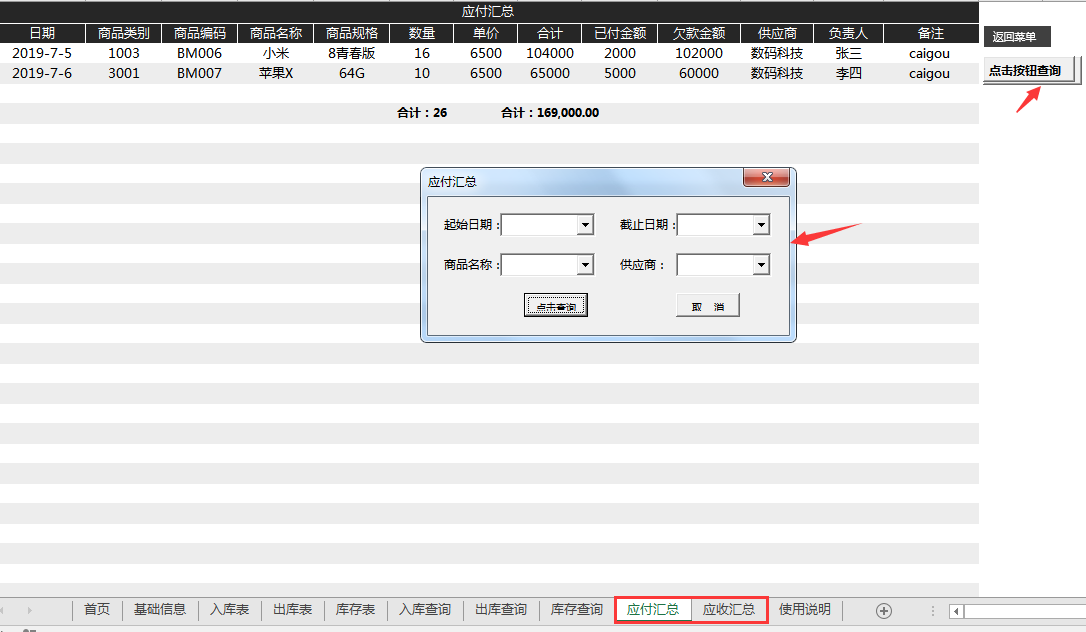Viewport: 1086px width, 632px height.
Task: Open the 供应商 dropdown
Action: (x=761, y=264)
